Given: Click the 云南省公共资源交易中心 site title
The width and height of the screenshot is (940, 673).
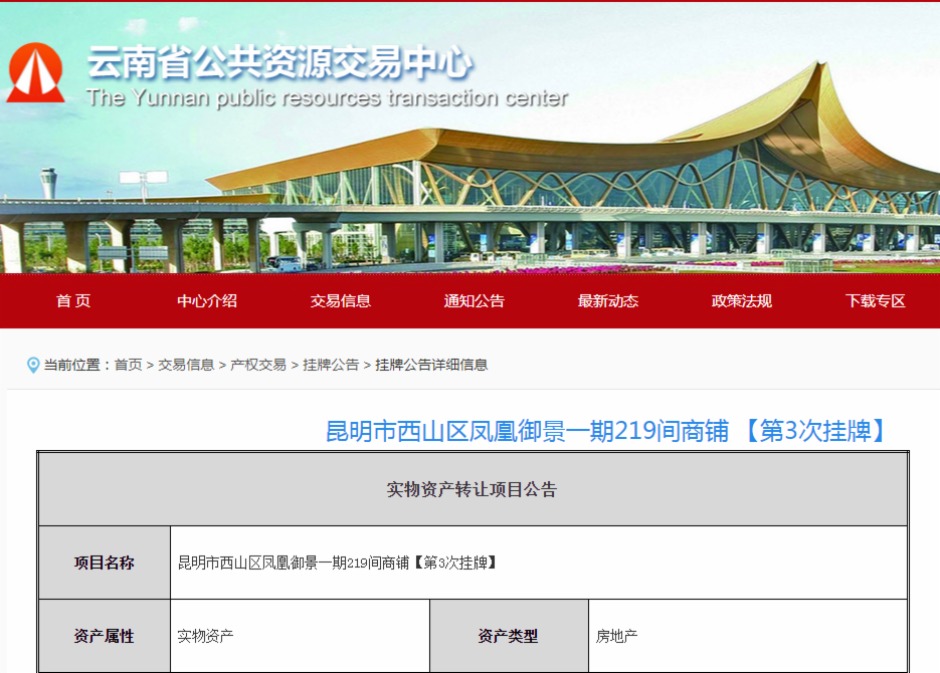Looking at the screenshot, I should 279,64.
